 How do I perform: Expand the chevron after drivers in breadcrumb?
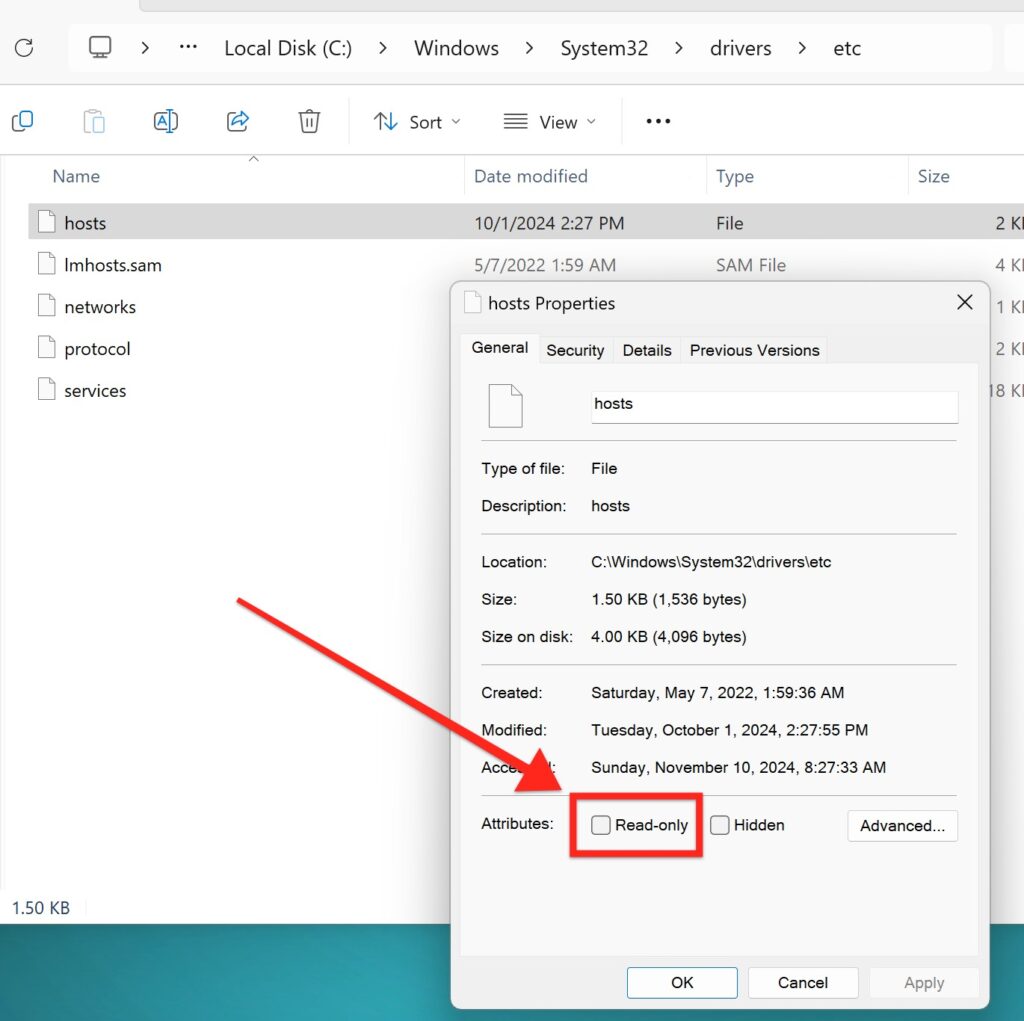tap(802, 48)
